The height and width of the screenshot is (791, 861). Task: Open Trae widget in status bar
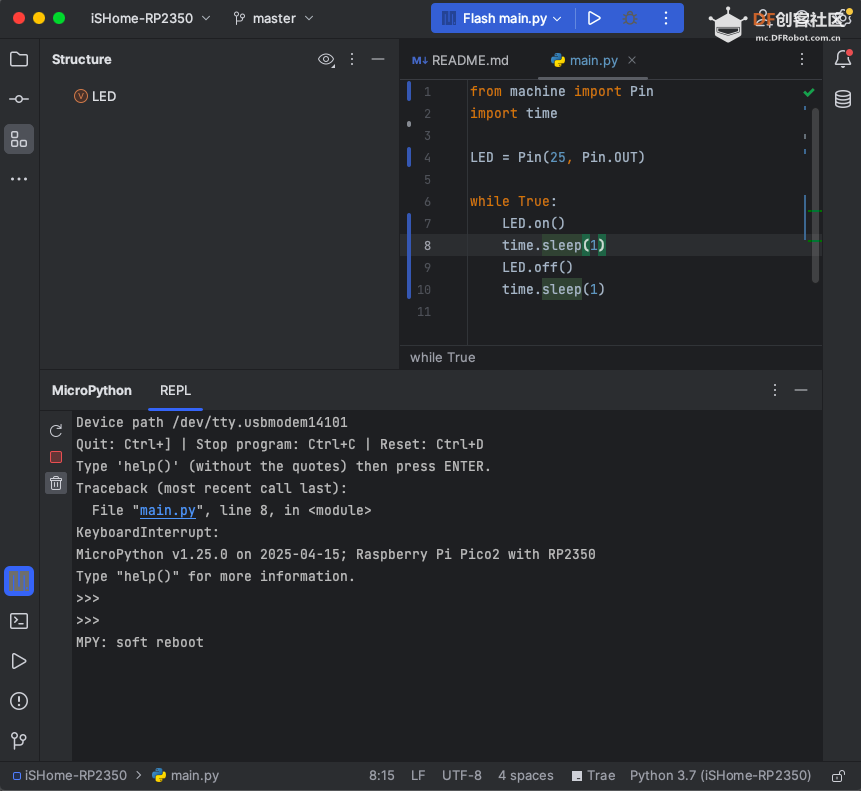[x=594, y=776]
